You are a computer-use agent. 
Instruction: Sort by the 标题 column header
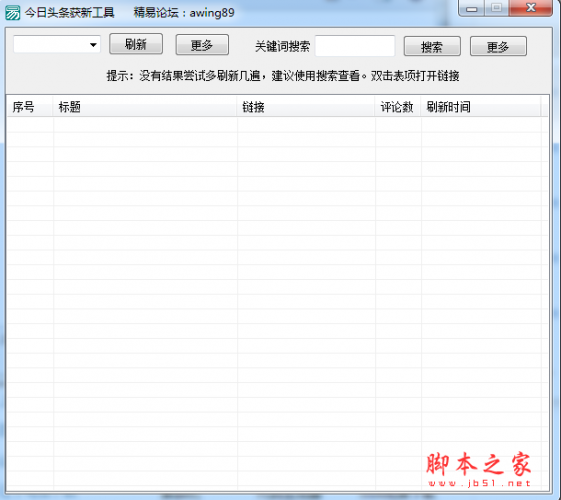tap(145, 107)
